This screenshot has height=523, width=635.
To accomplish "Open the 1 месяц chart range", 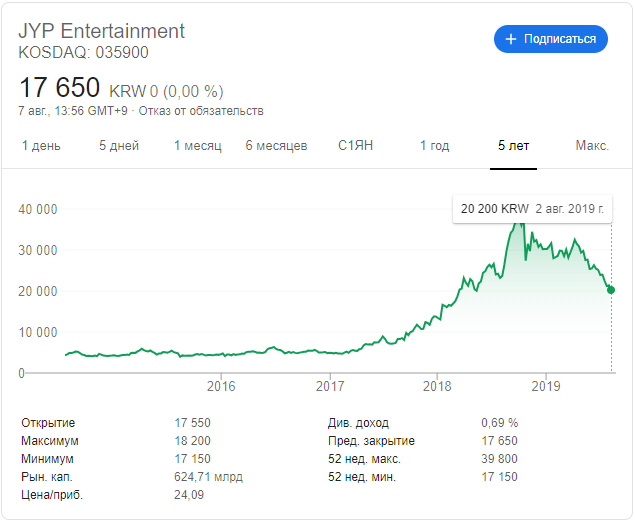I will 197,146.
